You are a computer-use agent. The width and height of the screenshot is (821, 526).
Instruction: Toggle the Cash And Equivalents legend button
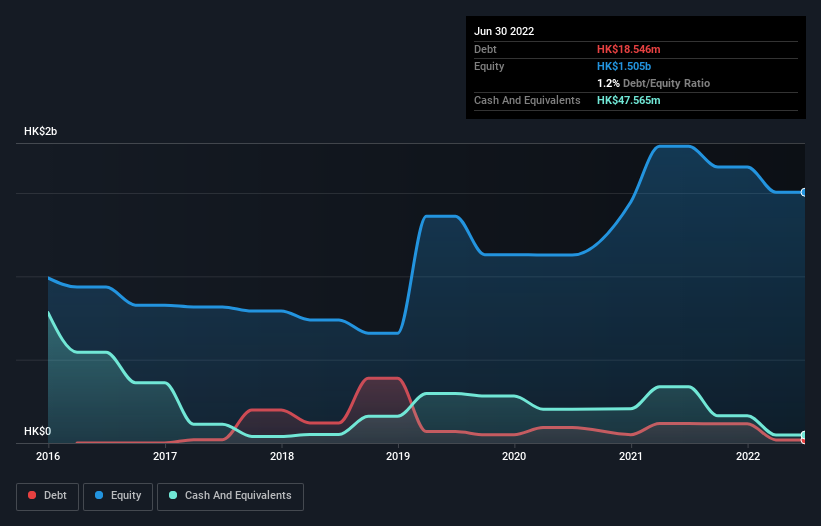tap(230, 496)
